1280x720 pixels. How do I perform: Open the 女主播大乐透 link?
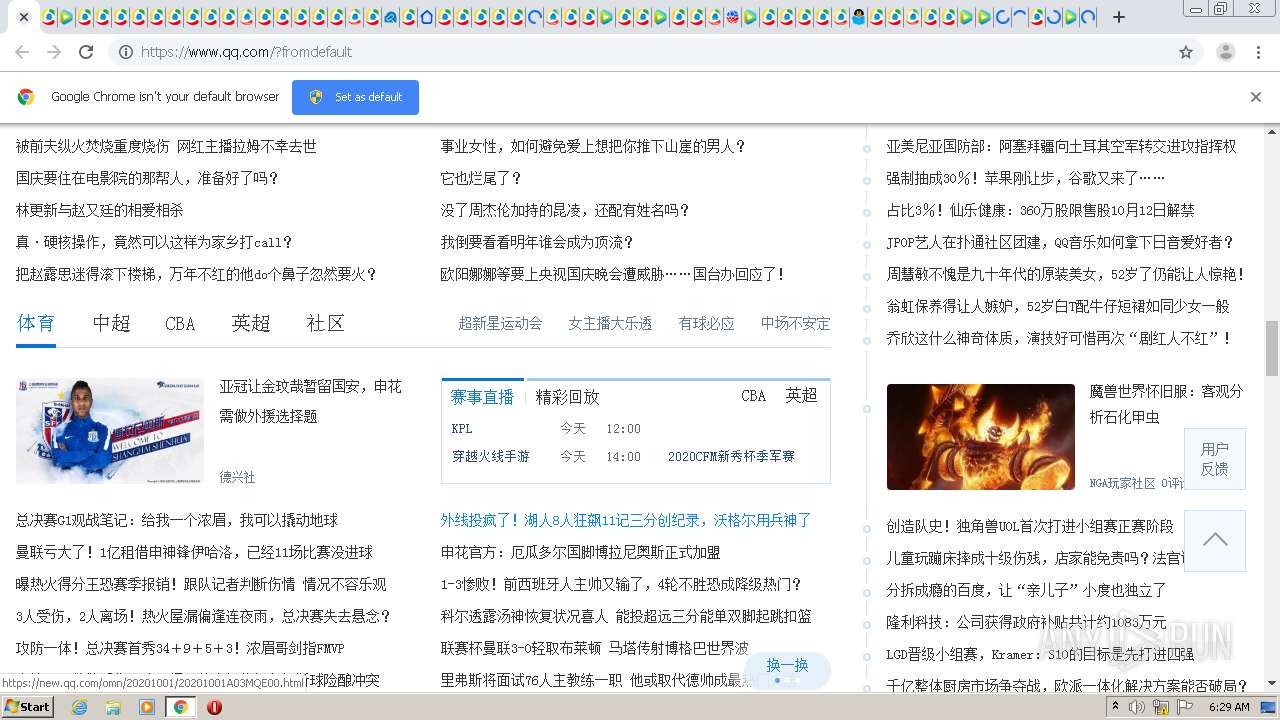coord(610,324)
